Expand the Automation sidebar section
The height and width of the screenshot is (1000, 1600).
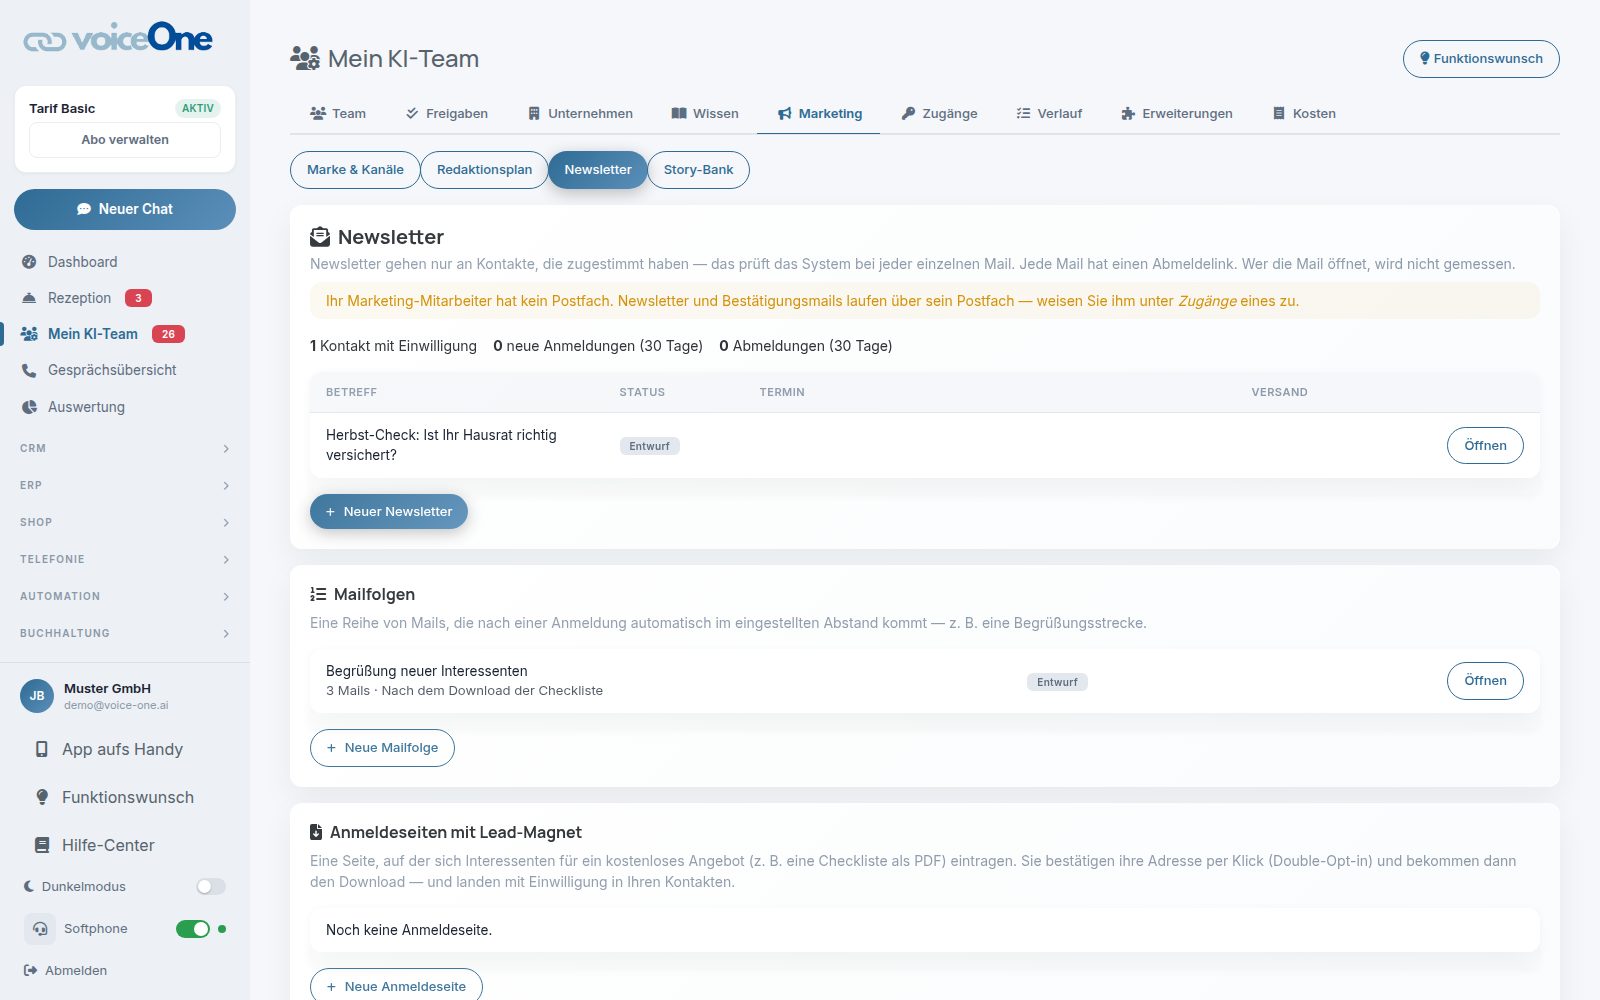tap(125, 596)
